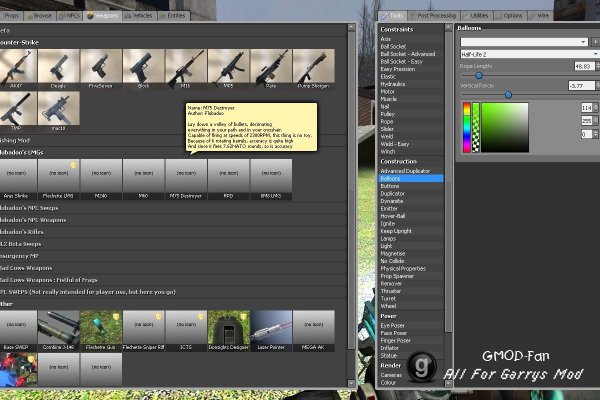The image size is (600, 400).
Task: Select the M75 Destroyer tile
Action: pos(186,180)
